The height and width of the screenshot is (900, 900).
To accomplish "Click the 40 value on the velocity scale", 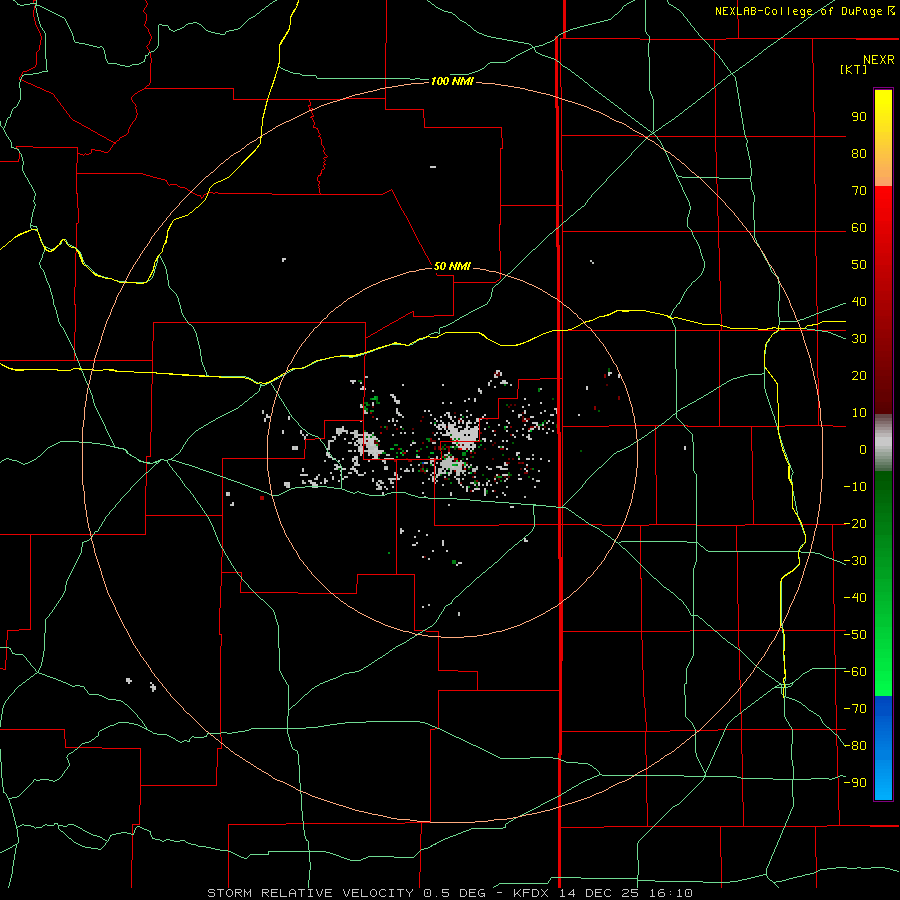I will 859,302.
